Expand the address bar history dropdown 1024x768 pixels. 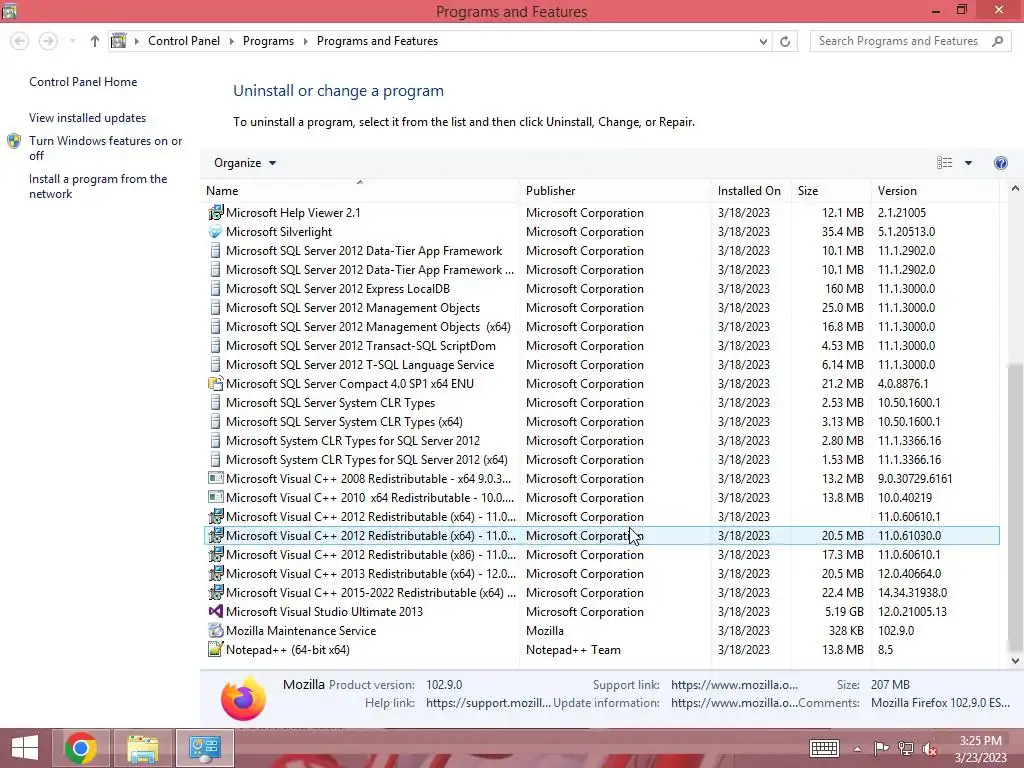[763, 41]
